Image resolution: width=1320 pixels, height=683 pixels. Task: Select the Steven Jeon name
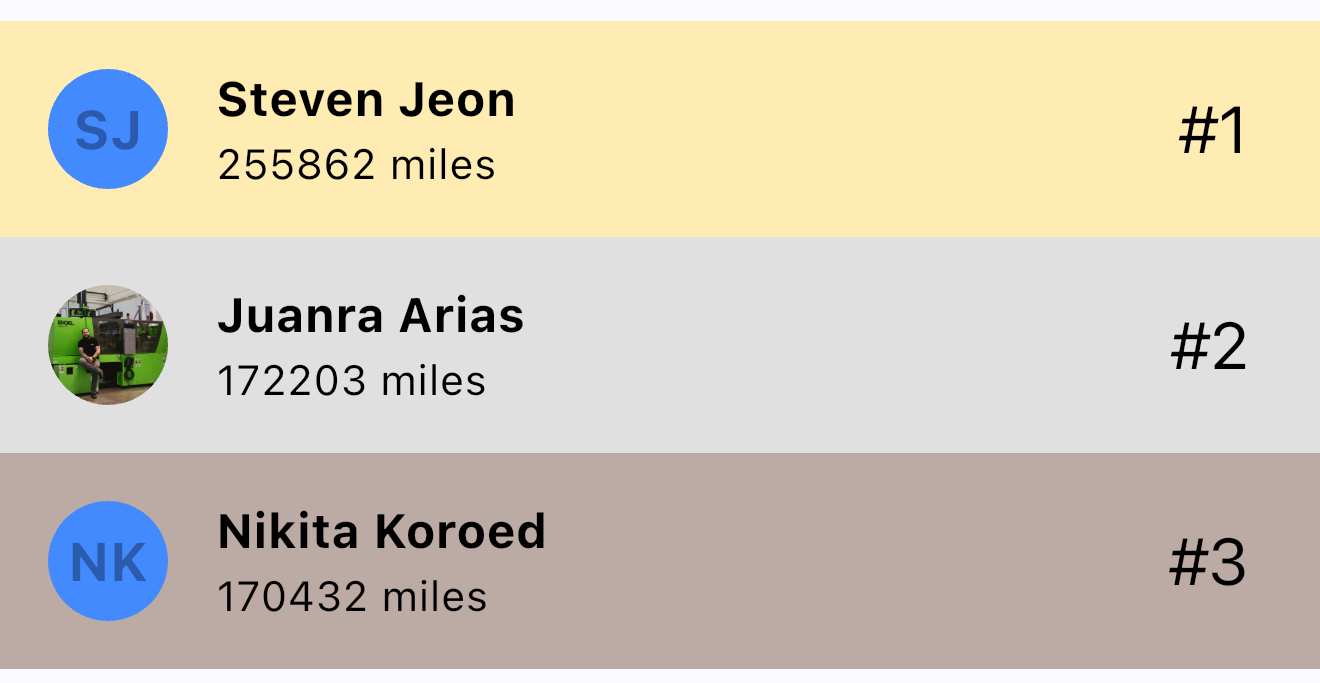(366, 100)
